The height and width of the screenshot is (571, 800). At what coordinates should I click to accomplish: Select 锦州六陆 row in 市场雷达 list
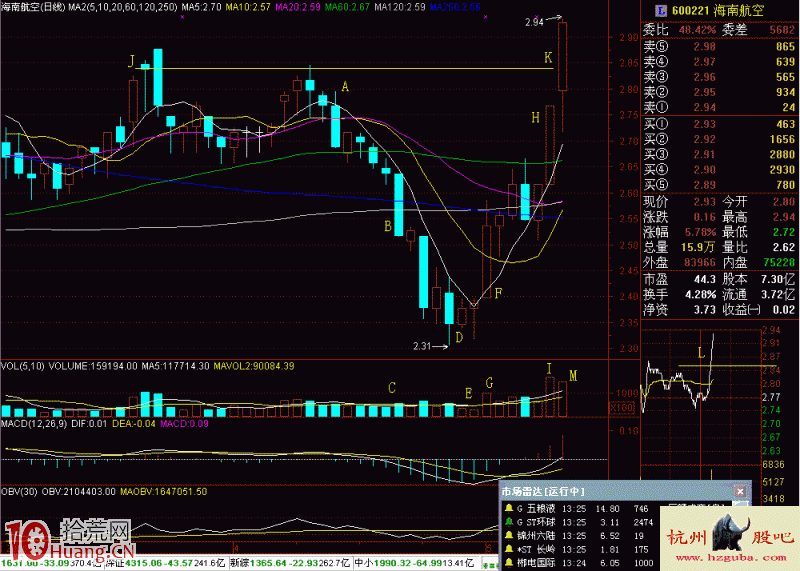(580, 536)
